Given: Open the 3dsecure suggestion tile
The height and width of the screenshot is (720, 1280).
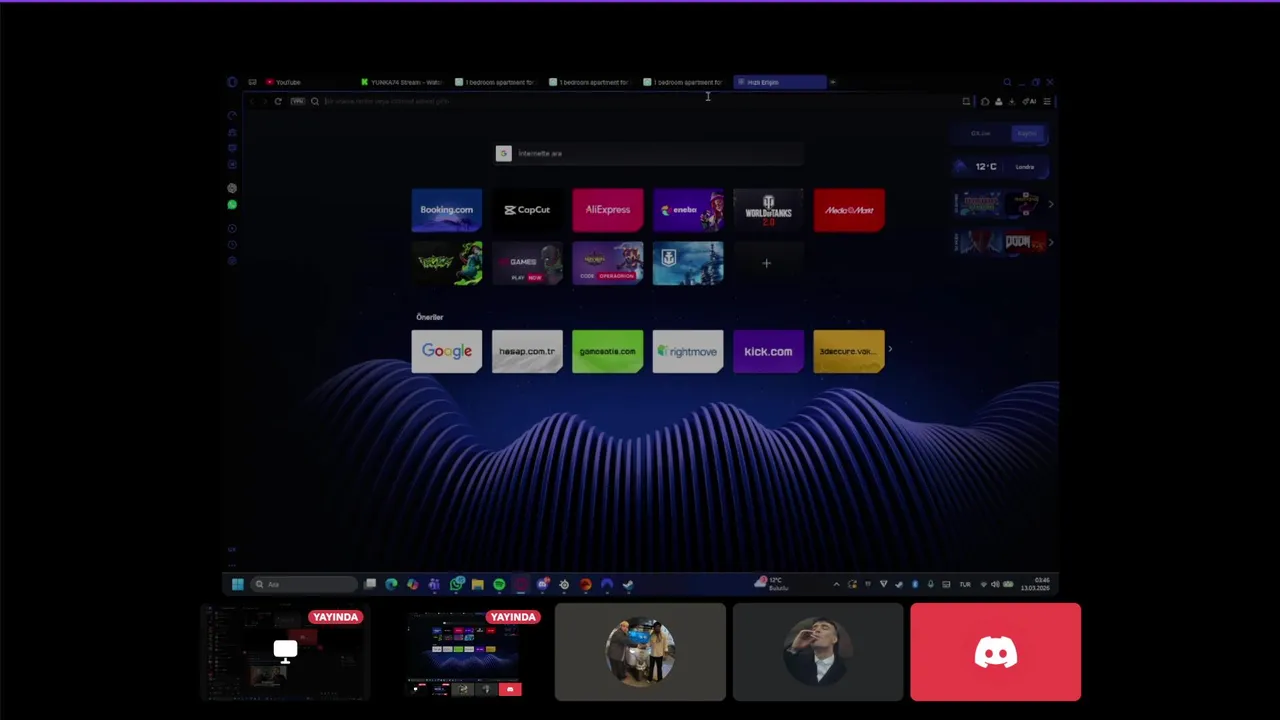Looking at the screenshot, I should point(849,351).
